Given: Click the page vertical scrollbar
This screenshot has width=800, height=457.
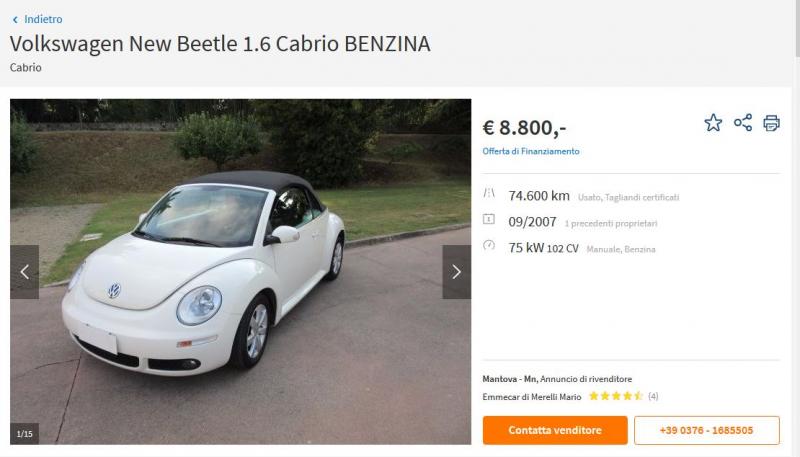Looking at the screenshot, I should point(796,228).
